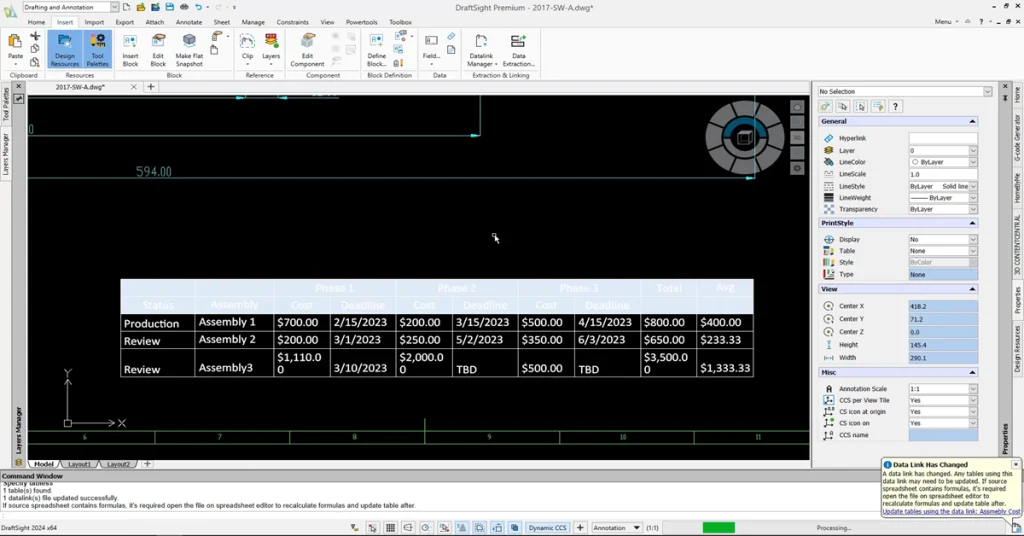Click the Update tables using data link link
This screenshot has height=536, width=1024.
click(x=951, y=511)
